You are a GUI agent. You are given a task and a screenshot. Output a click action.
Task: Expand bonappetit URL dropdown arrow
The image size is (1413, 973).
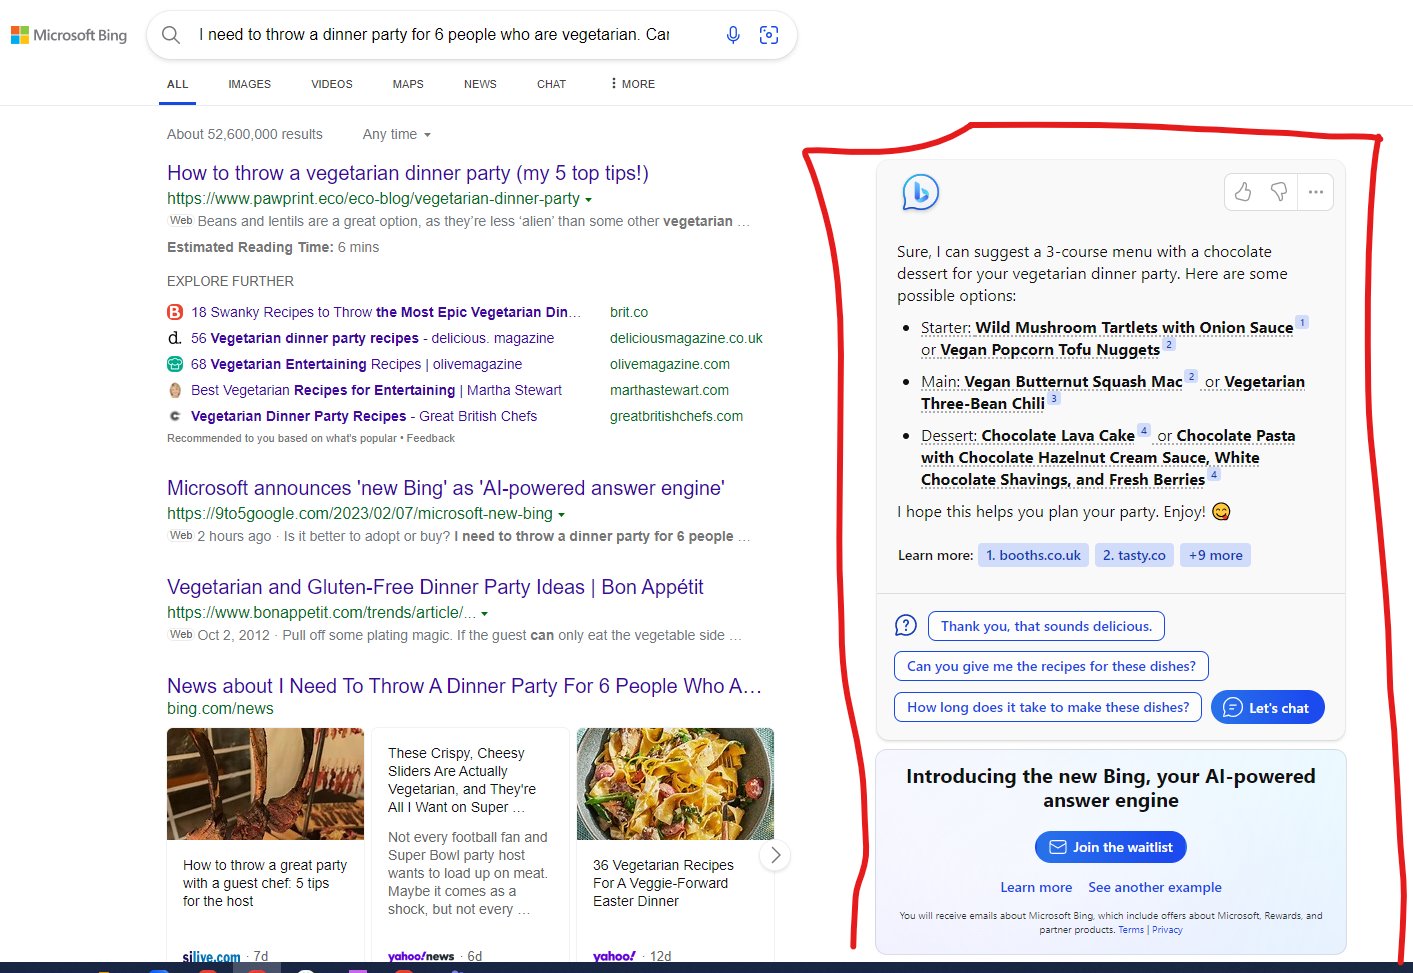pos(485,614)
